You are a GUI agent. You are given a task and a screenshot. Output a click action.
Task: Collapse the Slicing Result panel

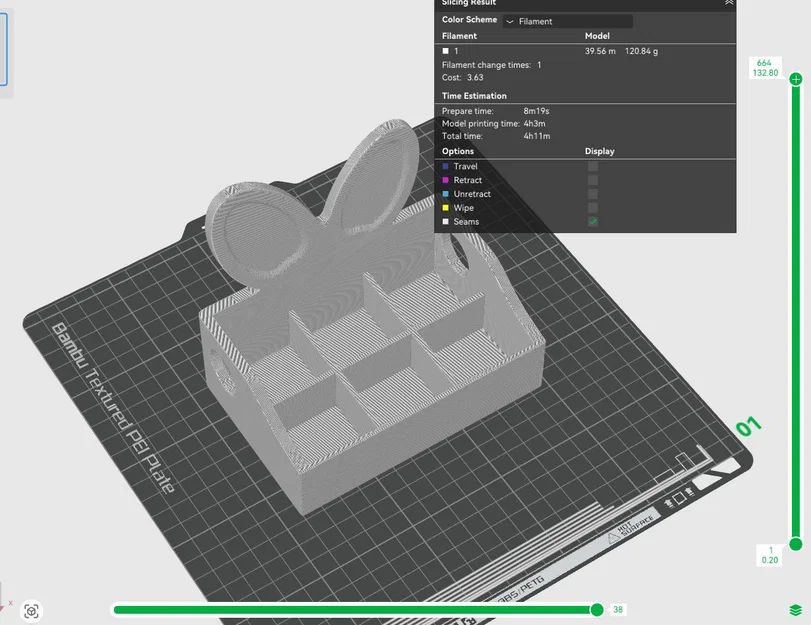pyautogui.click(x=729, y=3)
